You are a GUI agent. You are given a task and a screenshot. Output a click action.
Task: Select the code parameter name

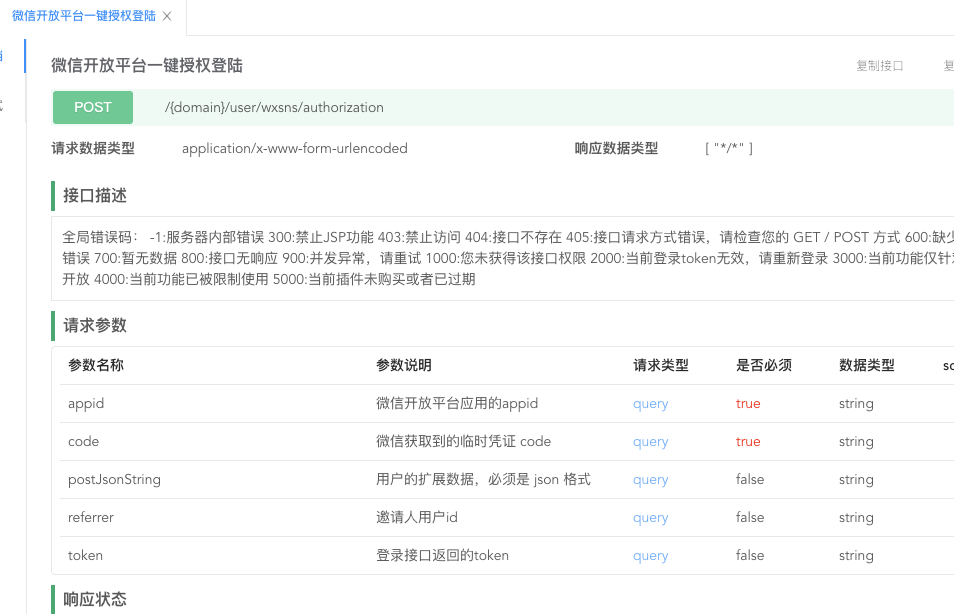click(x=83, y=442)
